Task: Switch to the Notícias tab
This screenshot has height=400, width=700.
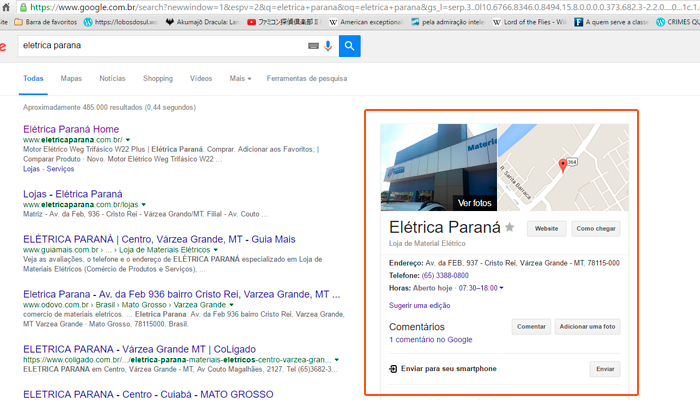Action: (x=112, y=79)
